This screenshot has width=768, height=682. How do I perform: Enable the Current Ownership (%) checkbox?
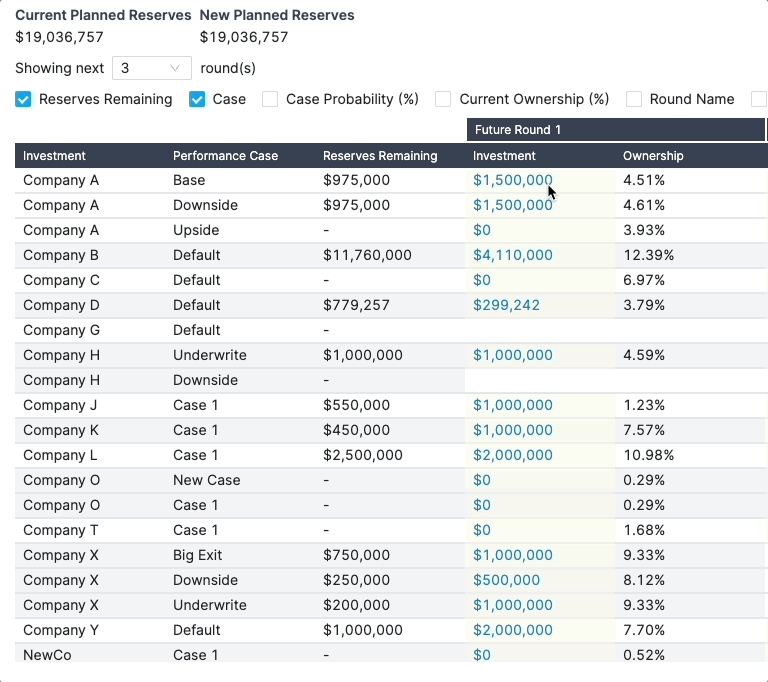pyautogui.click(x=443, y=99)
